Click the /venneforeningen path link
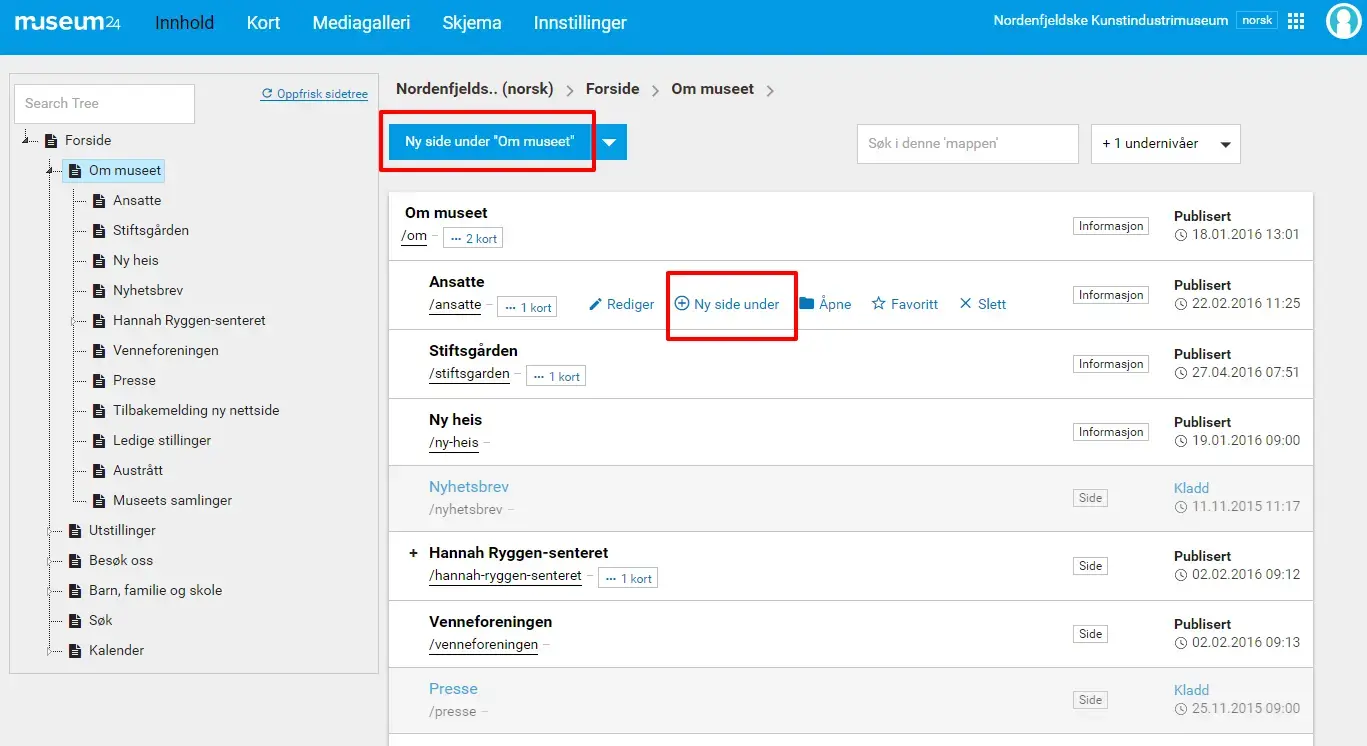The image size is (1367, 746). pyautogui.click(x=484, y=645)
